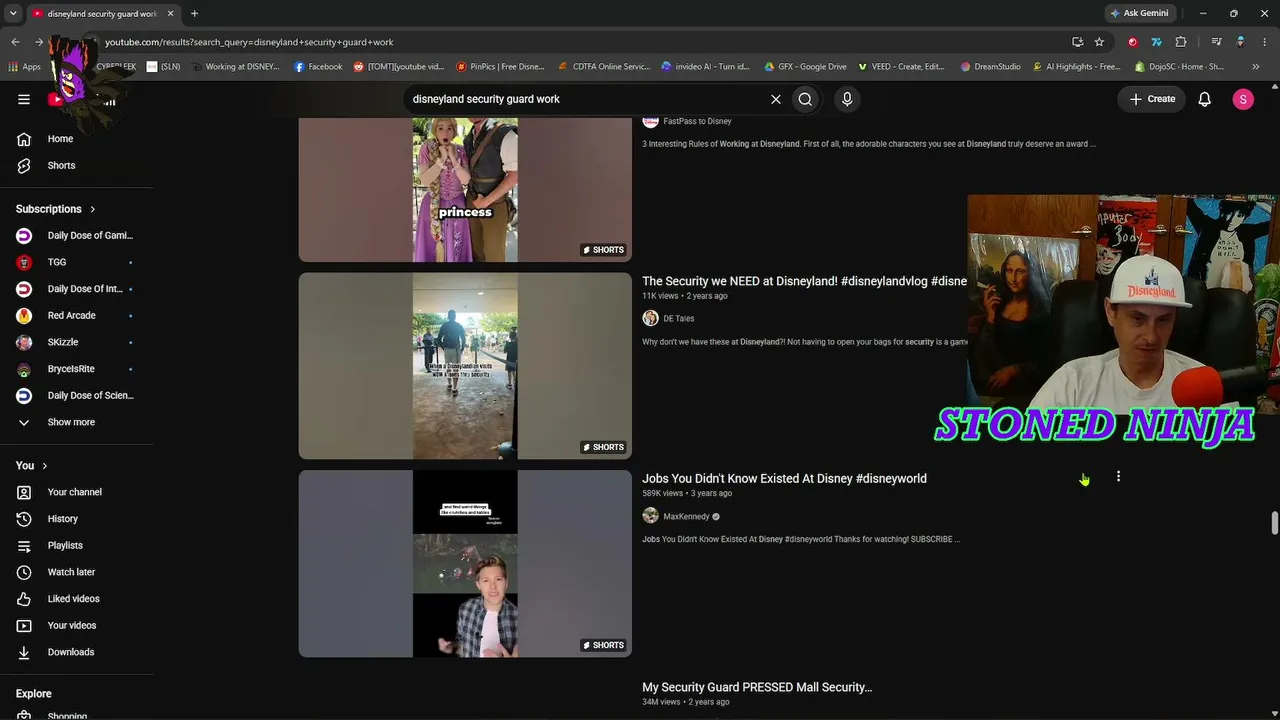Open 'Jobs You Didn't Know Existed At Disney' title

[784, 478]
